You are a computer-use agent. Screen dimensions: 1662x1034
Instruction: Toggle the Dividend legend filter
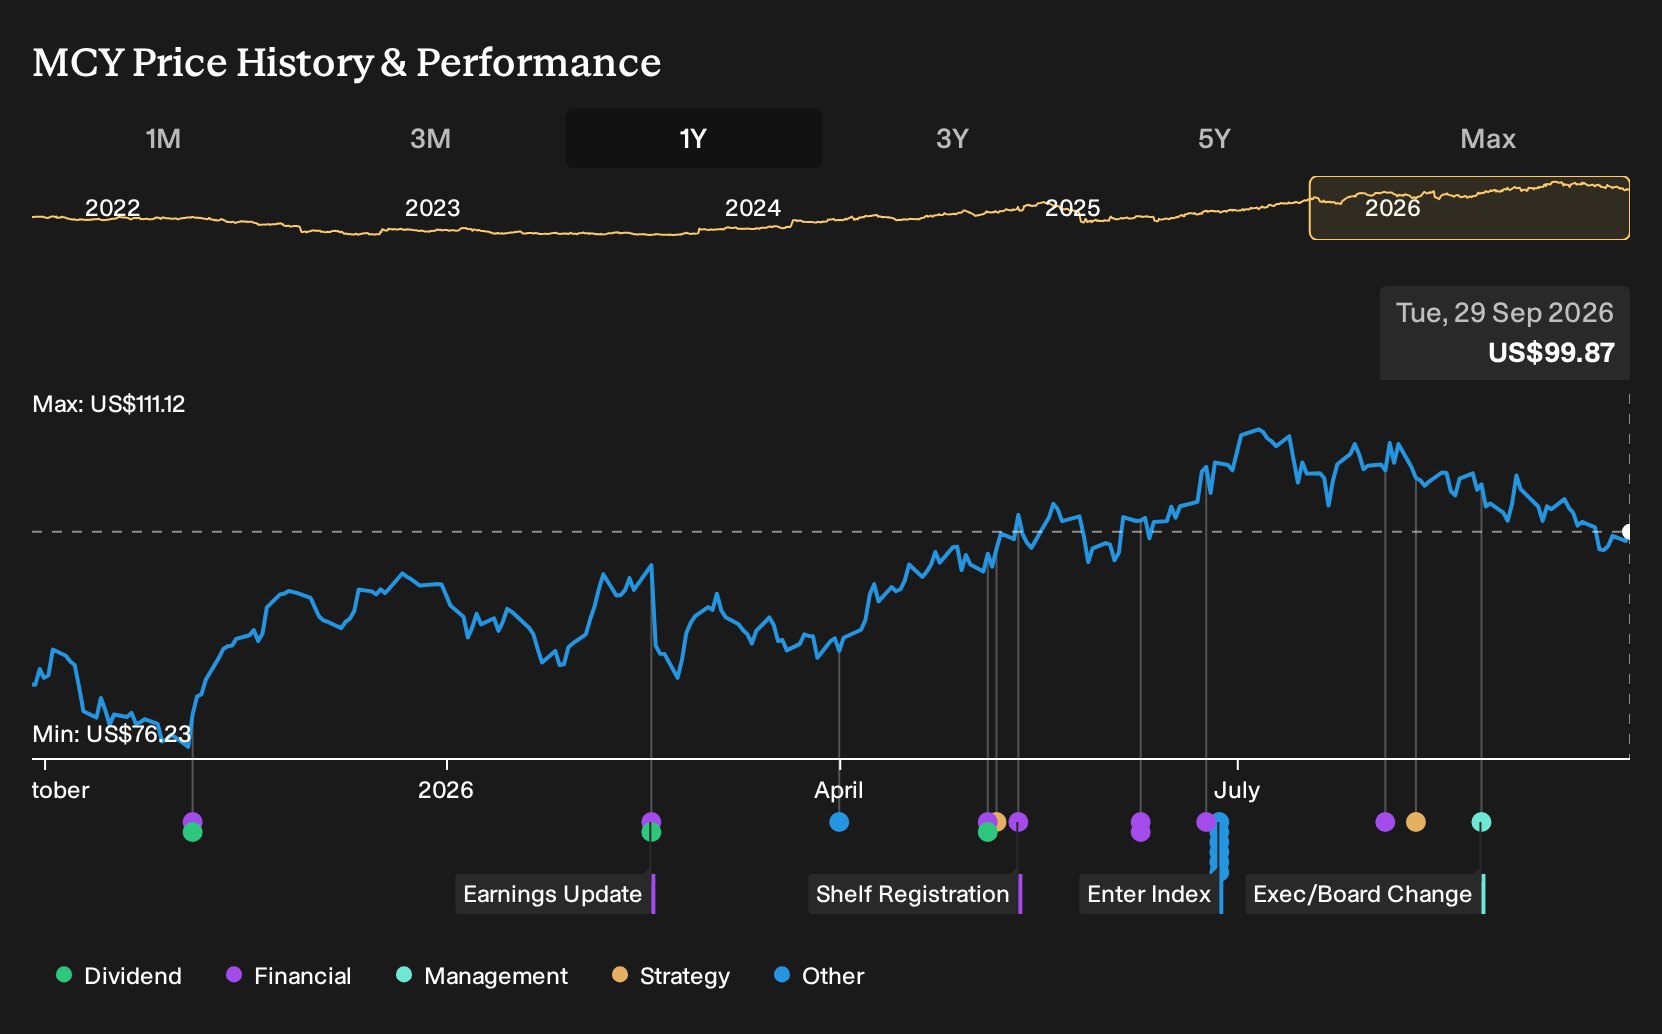pos(119,976)
